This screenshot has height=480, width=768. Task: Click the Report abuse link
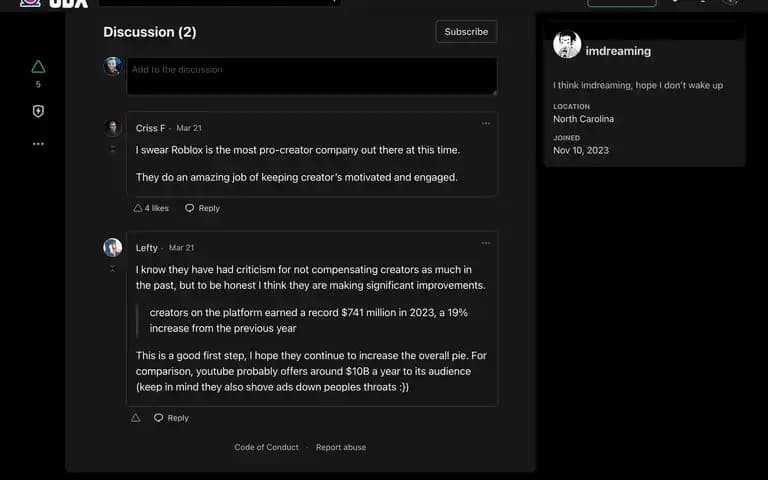coord(341,447)
